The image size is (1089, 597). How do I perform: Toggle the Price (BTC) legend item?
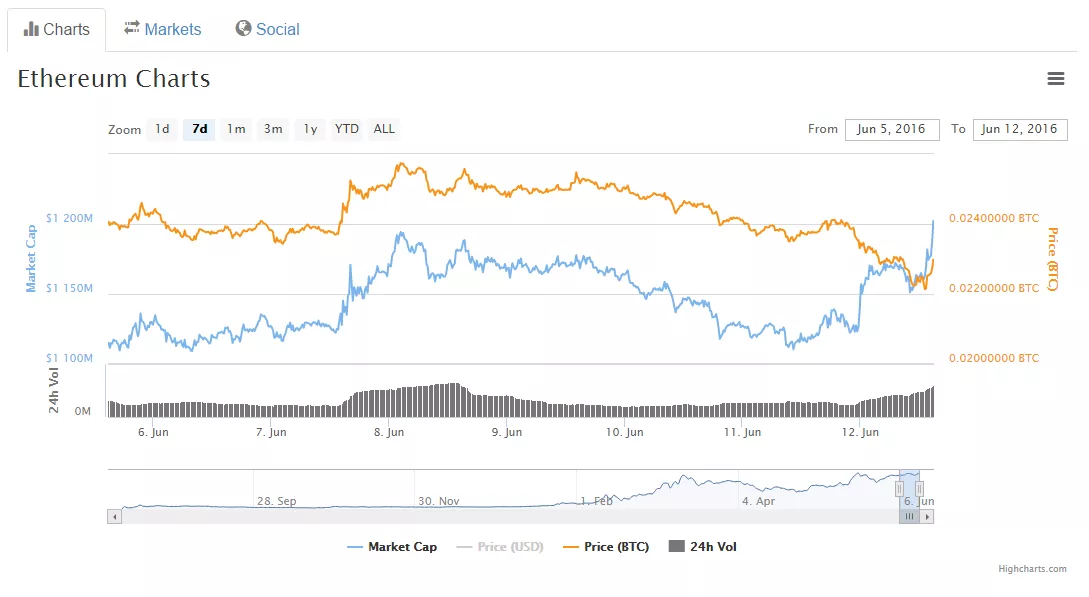[x=606, y=547]
